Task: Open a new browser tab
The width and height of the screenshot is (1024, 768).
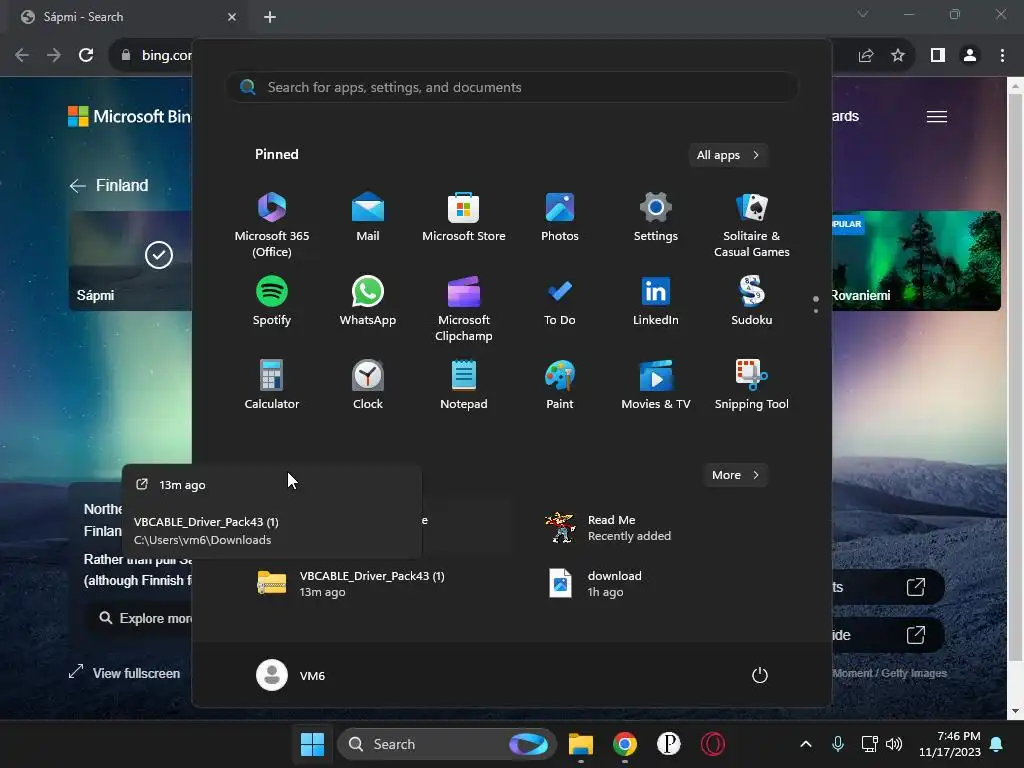Action: (x=270, y=17)
